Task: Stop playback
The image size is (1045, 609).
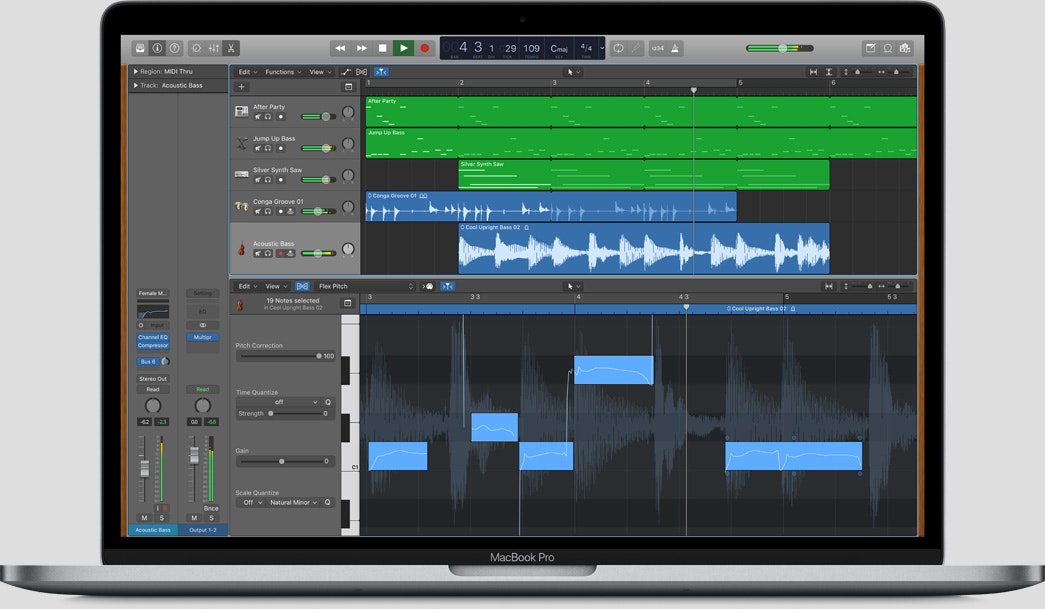Action: [x=383, y=48]
